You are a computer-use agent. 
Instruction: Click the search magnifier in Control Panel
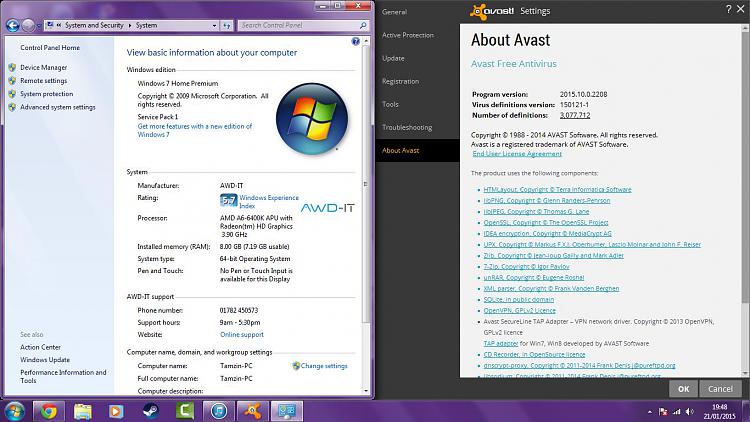click(x=363, y=25)
